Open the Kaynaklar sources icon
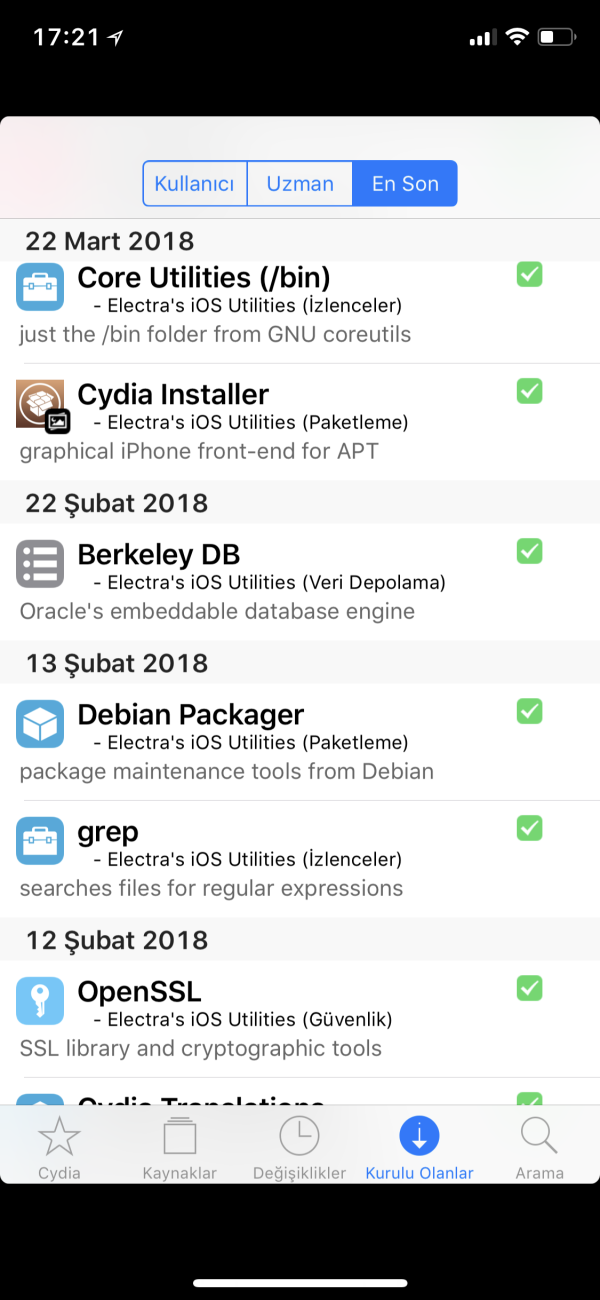The image size is (600, 1300). [x=180, y=1135]
